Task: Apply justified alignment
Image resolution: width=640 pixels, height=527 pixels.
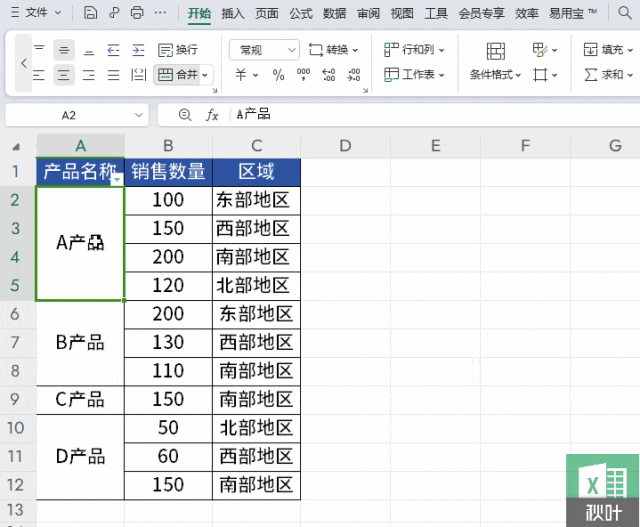Action: coord(113,75)
